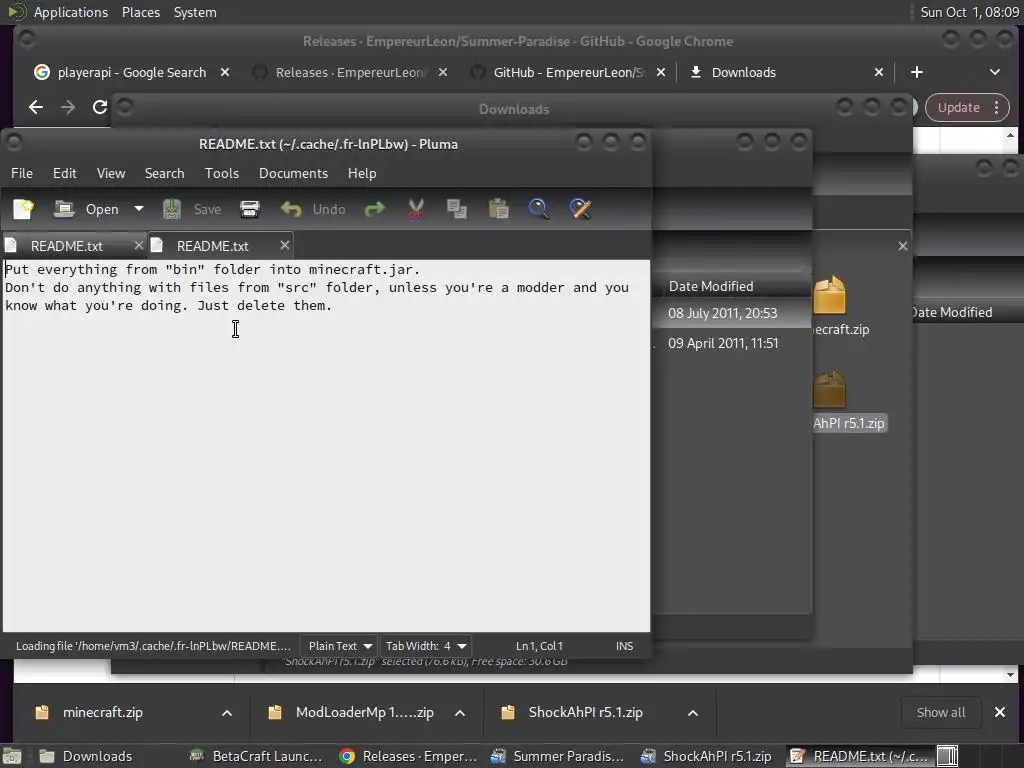This screenshot has height=768, width=1024.
Task: Open ShockAhPI r5.1.zip from download shelf
Action: (585, 712)
